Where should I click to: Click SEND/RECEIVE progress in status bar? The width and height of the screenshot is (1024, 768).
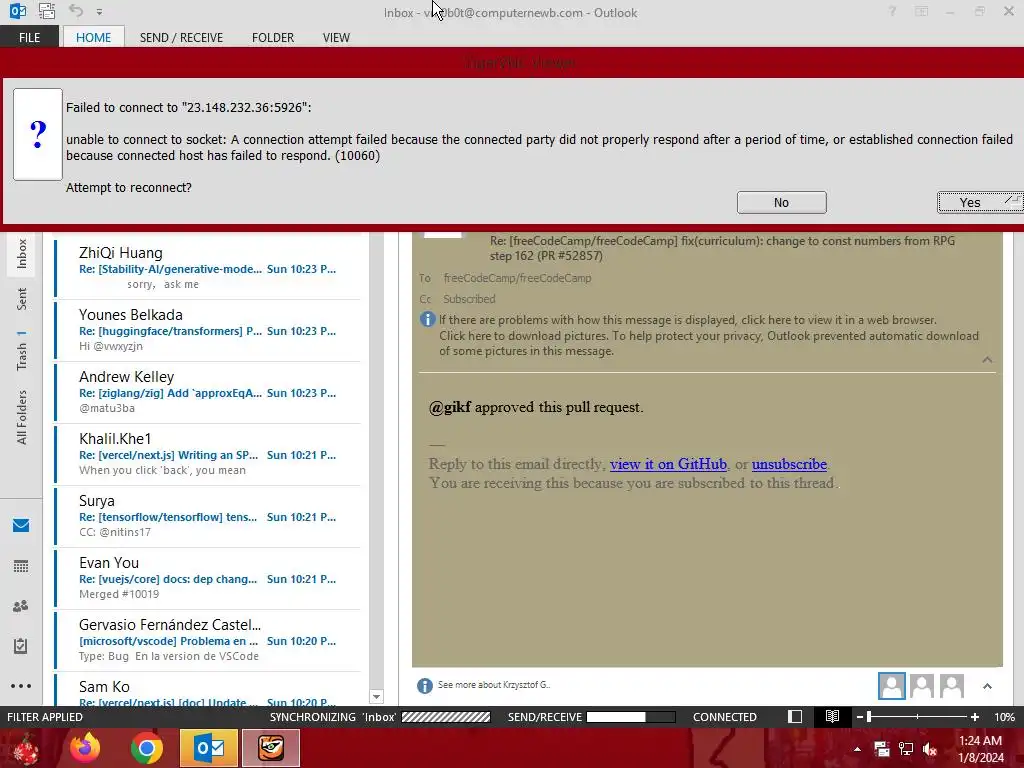tap(591, 717)
